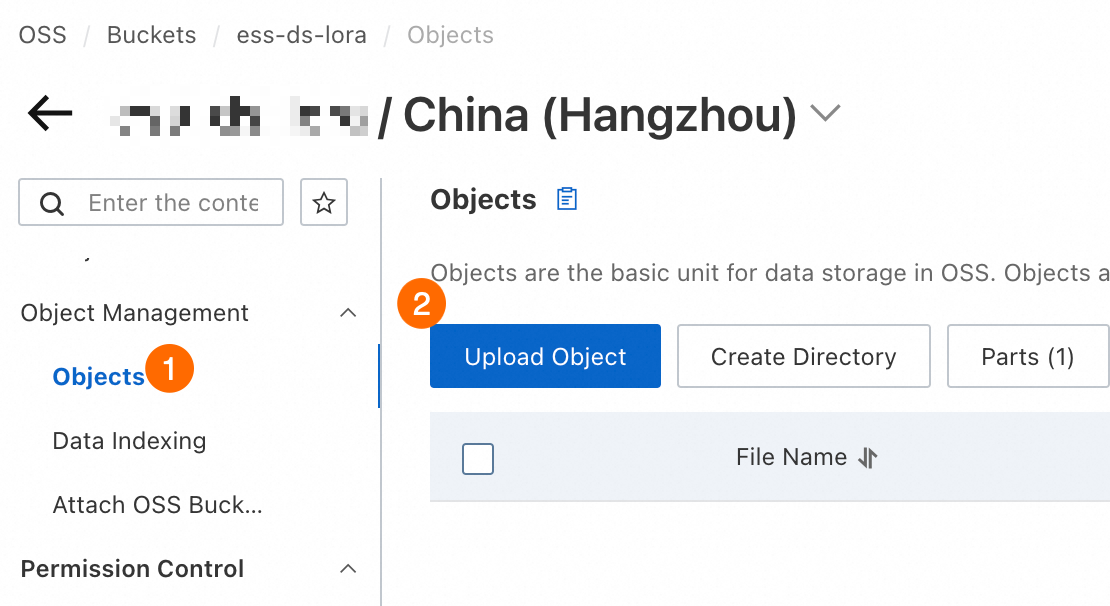The width and height of the screenshot is (1110, 606).
Task: Click the Create Directory button
Action: click(x=803, y=356)
